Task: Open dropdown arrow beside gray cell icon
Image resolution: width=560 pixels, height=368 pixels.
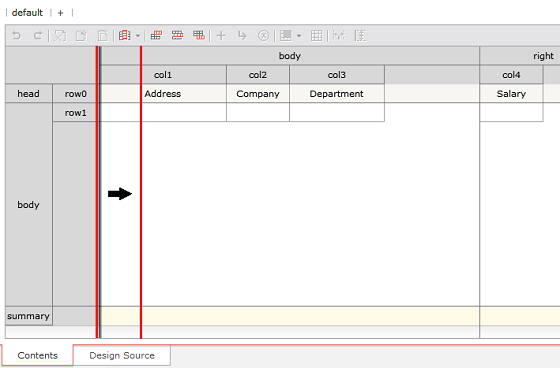Action: click(299, 36)
